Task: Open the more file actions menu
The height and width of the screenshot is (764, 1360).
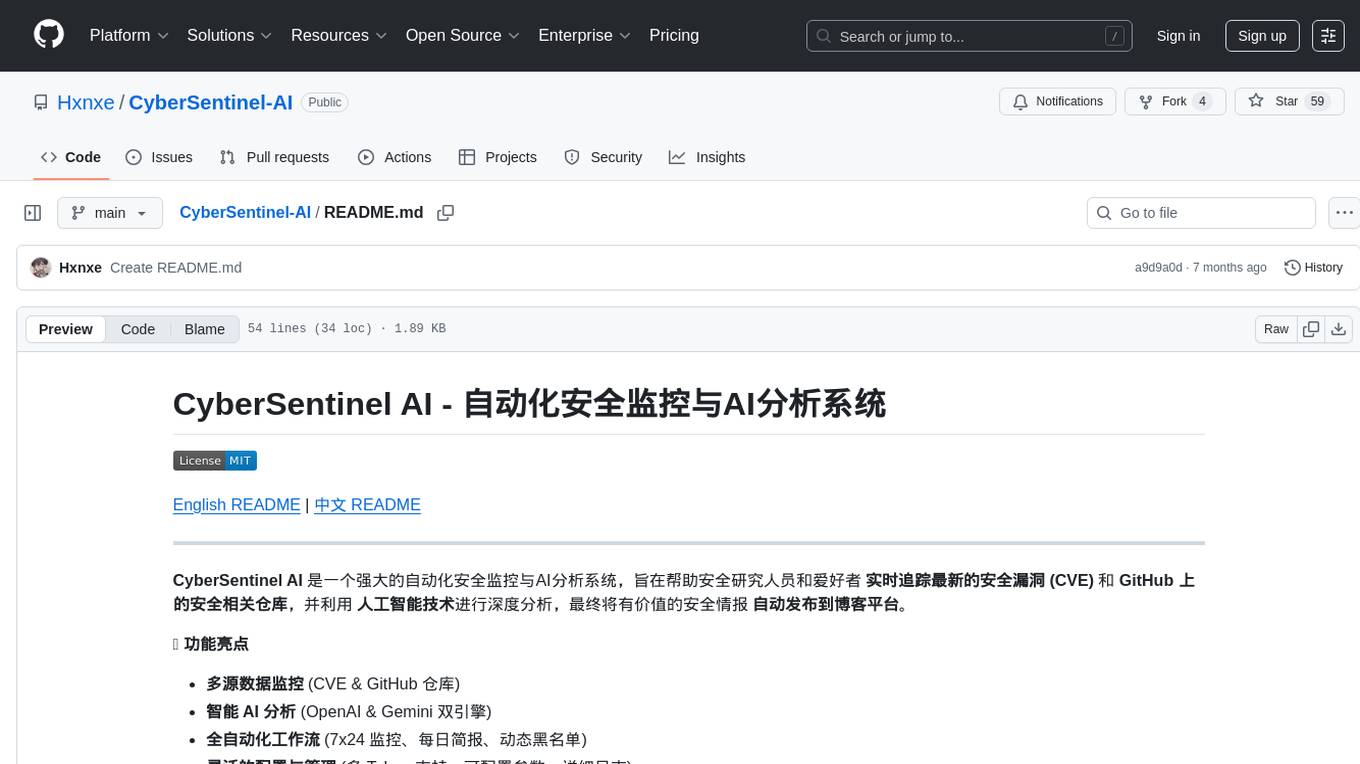Action: (1344, 213)
